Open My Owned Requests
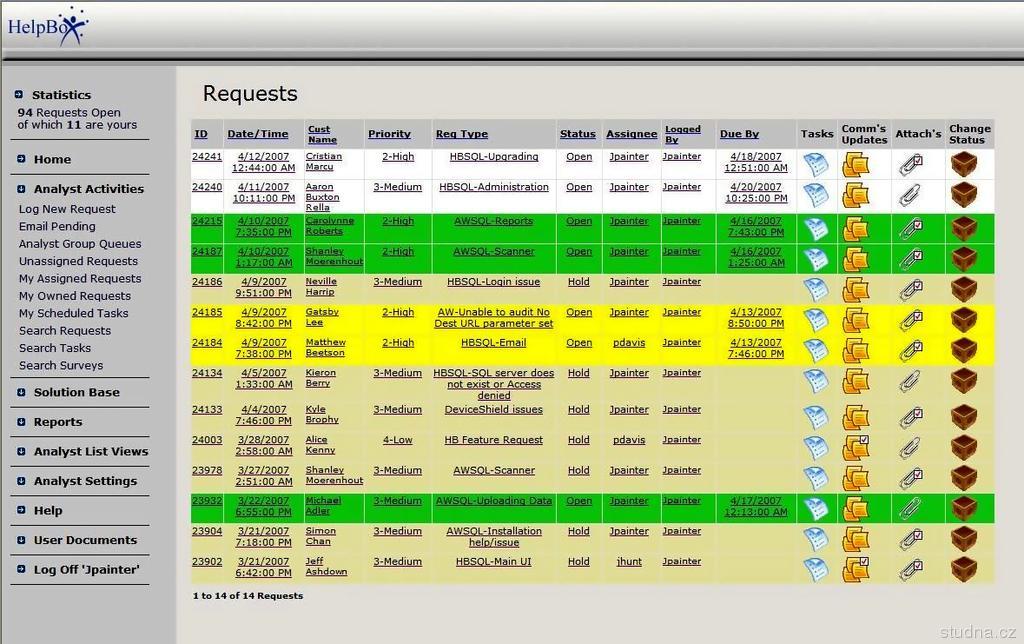1024x644 pixels. click(x=74, y=296)
